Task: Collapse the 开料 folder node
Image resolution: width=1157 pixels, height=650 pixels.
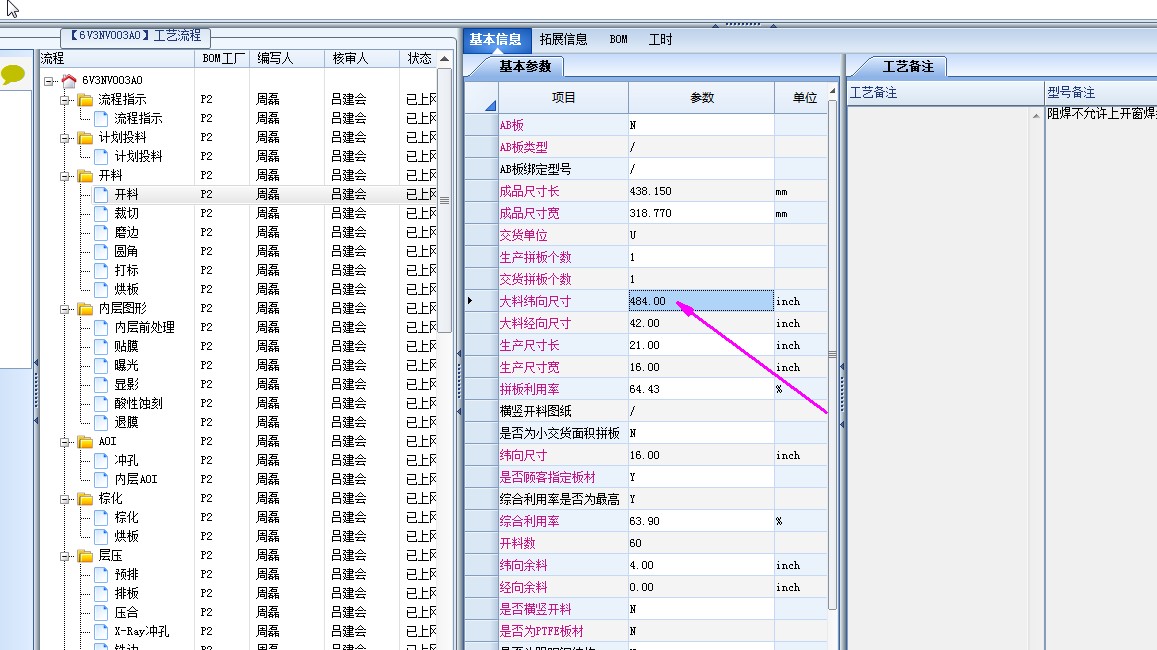Action: [65, 176]
